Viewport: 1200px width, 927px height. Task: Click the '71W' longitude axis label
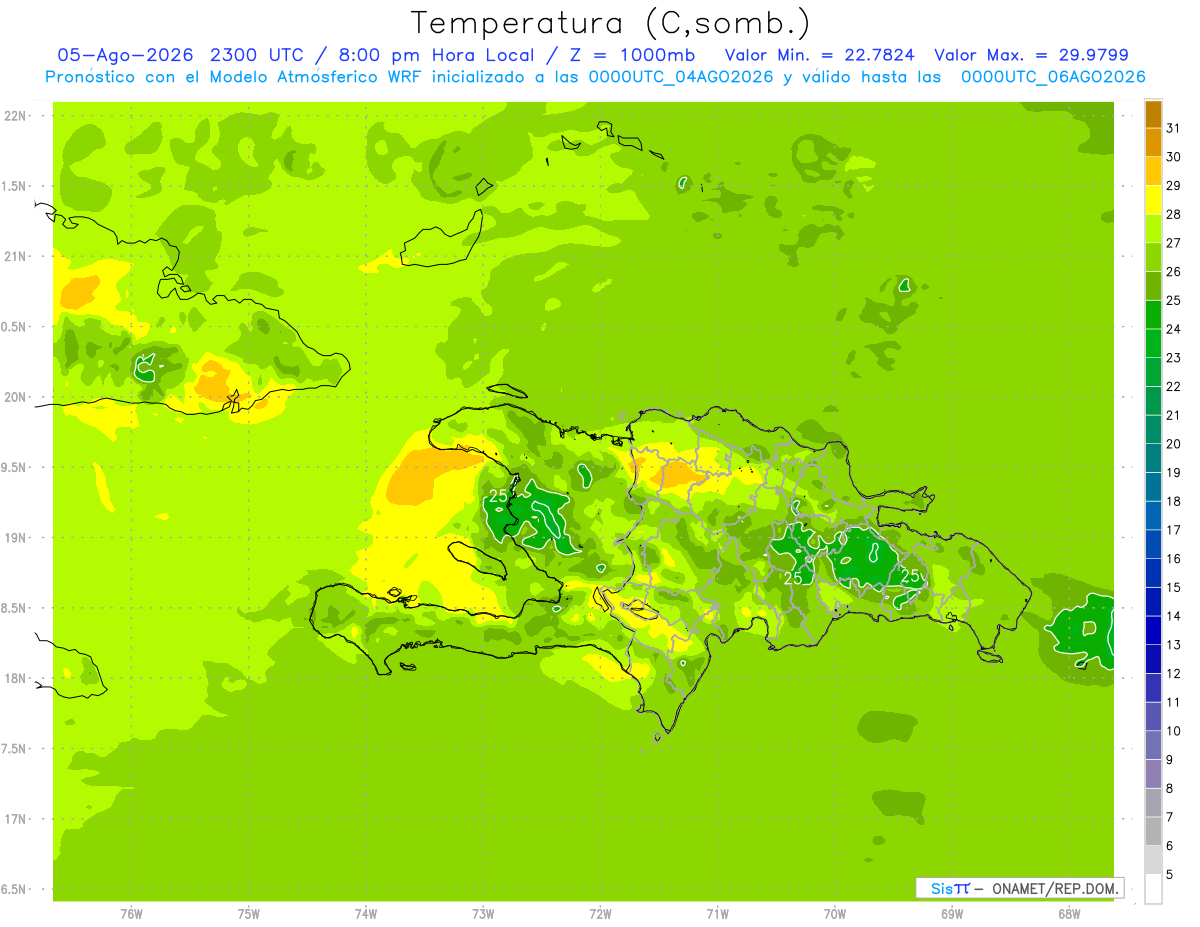pyautogui.click(x=717, y=914)
